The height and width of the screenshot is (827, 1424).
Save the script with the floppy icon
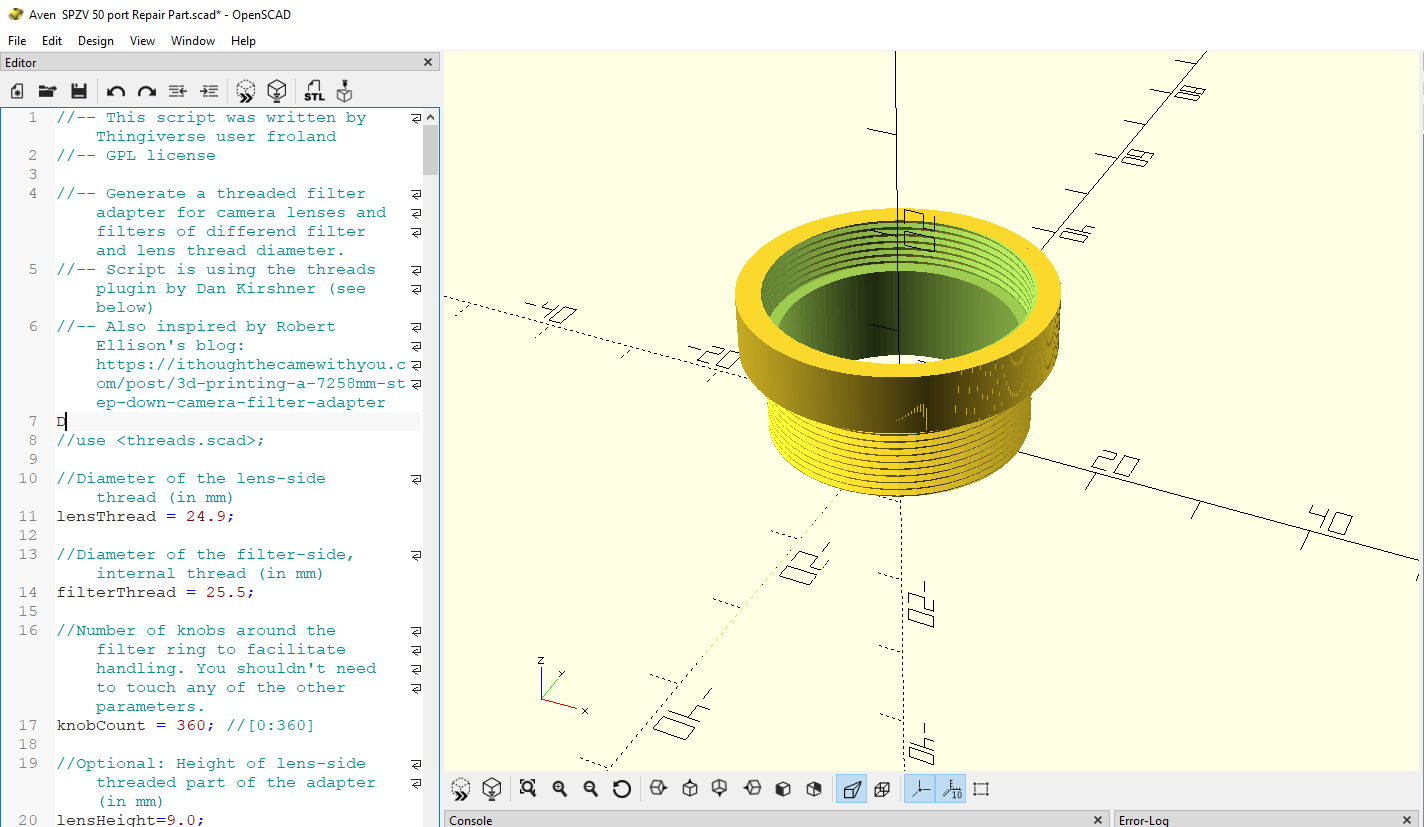78,91
